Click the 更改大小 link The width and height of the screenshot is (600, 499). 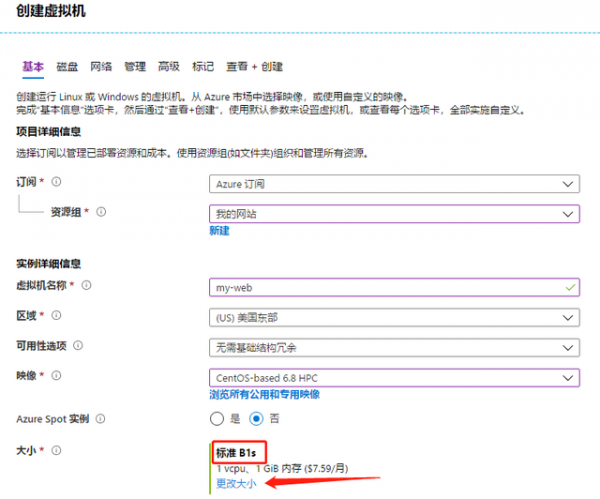[237, 483]
